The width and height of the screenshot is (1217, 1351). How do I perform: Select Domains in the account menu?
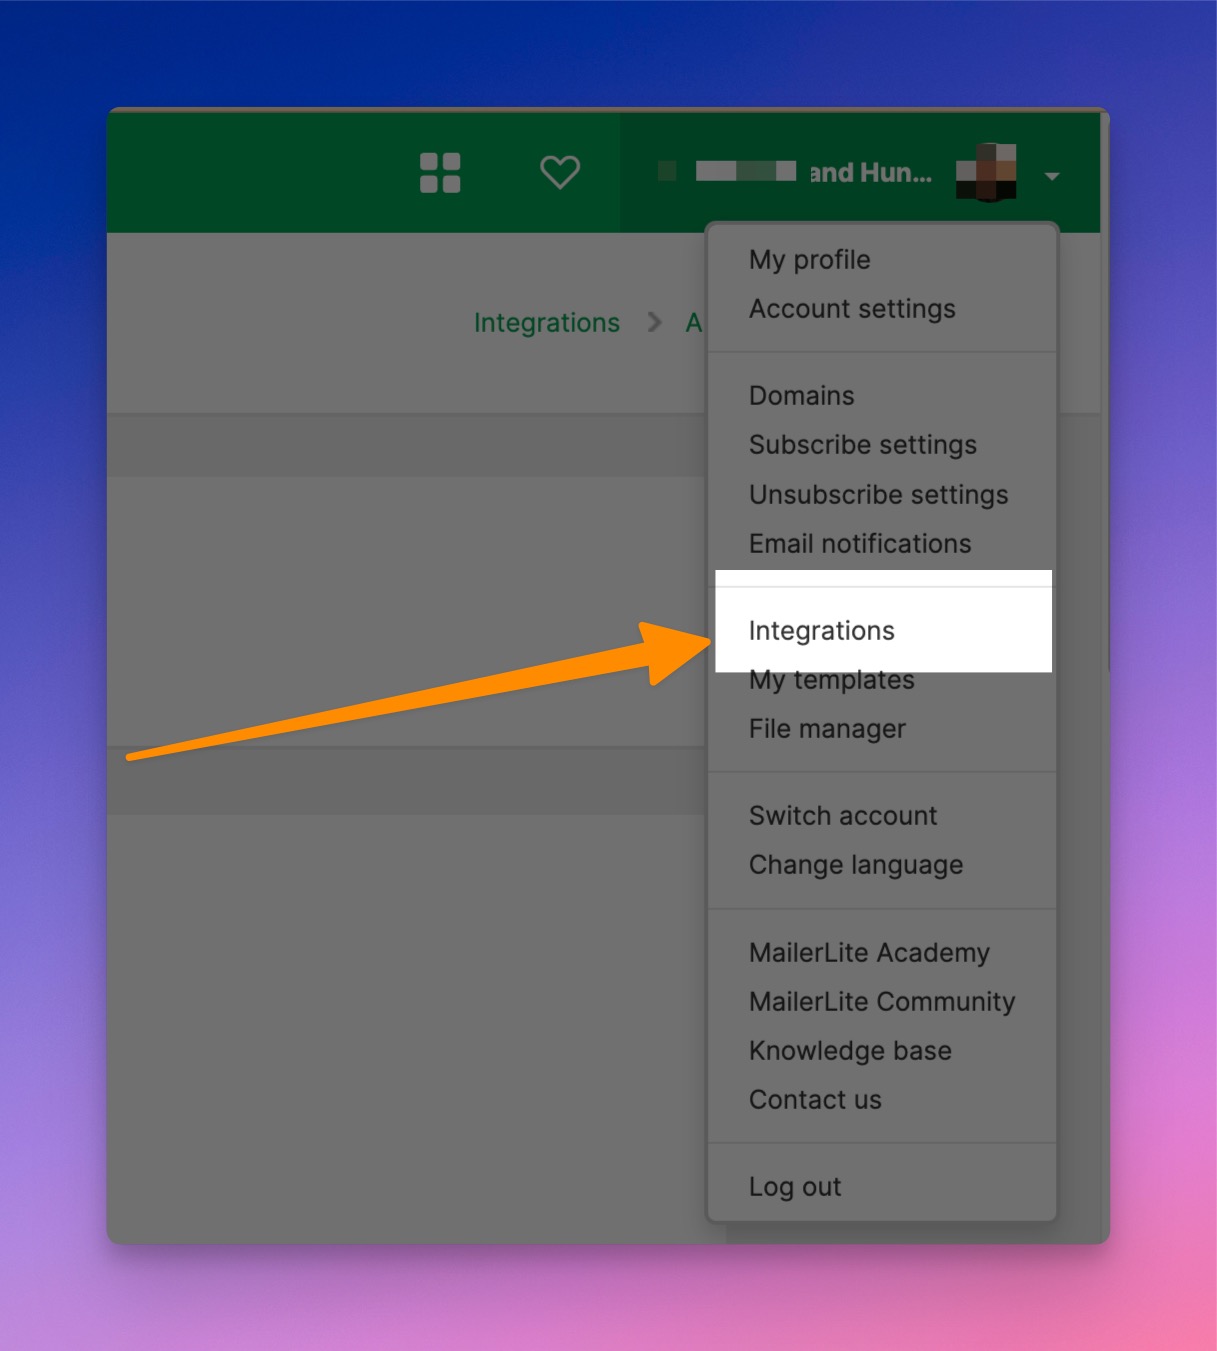click(801, 396)
